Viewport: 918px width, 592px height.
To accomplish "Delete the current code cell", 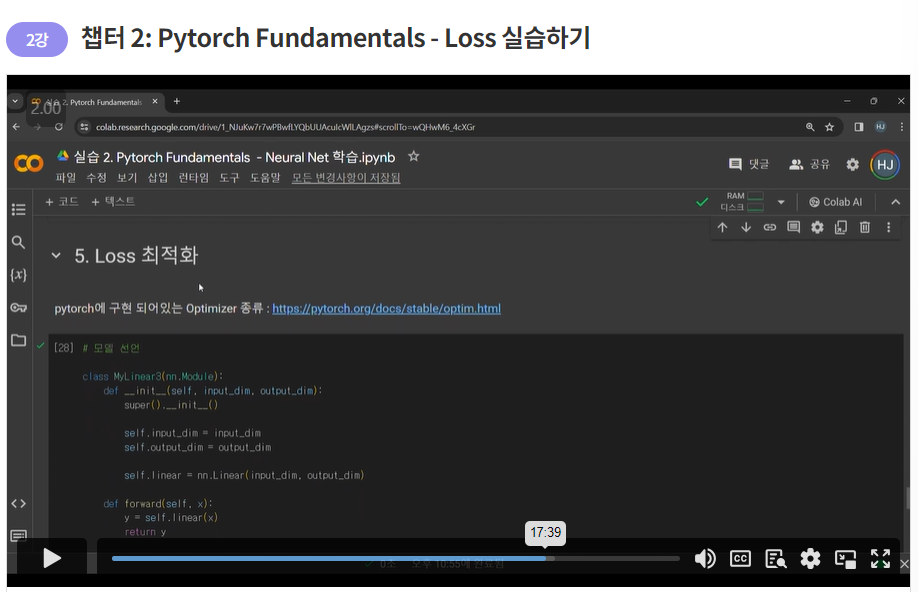I will coord(863,227).
